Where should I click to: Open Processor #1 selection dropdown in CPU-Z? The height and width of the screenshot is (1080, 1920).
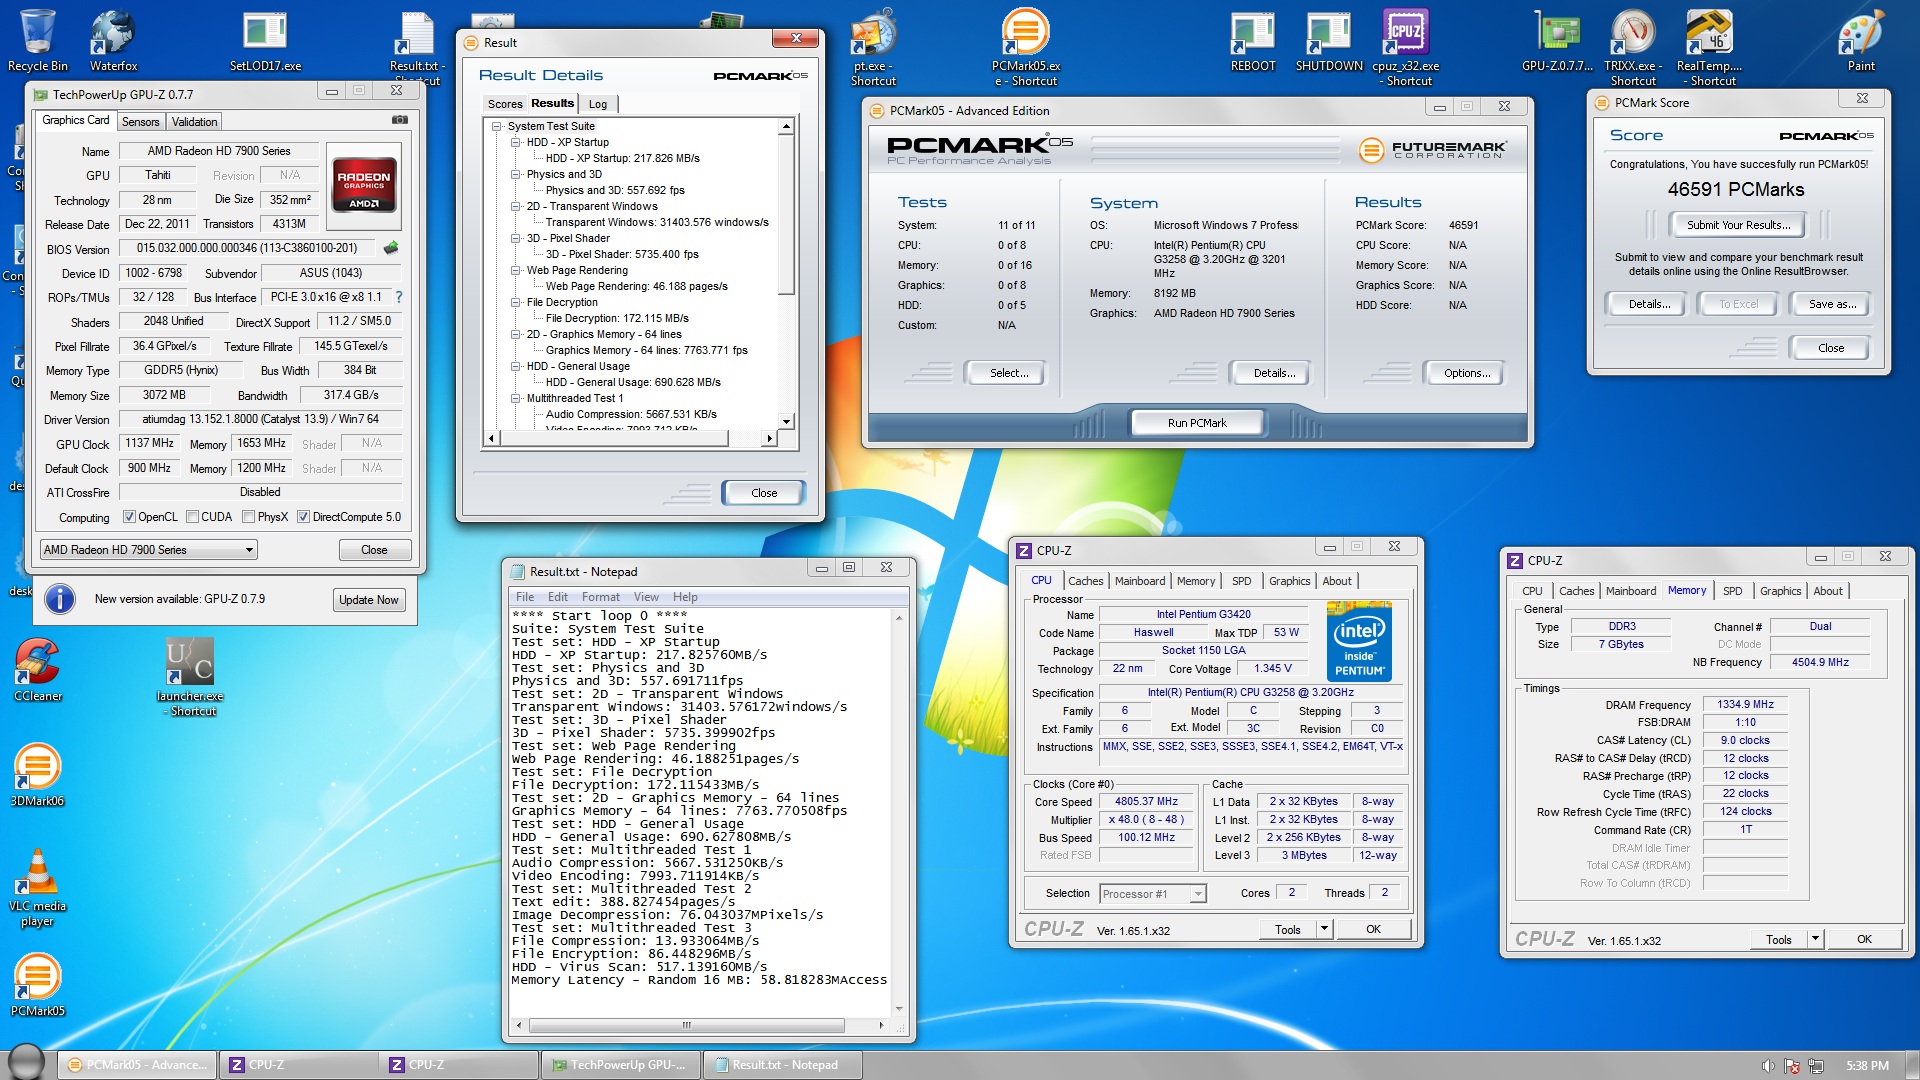click(x=1153, y=894)
